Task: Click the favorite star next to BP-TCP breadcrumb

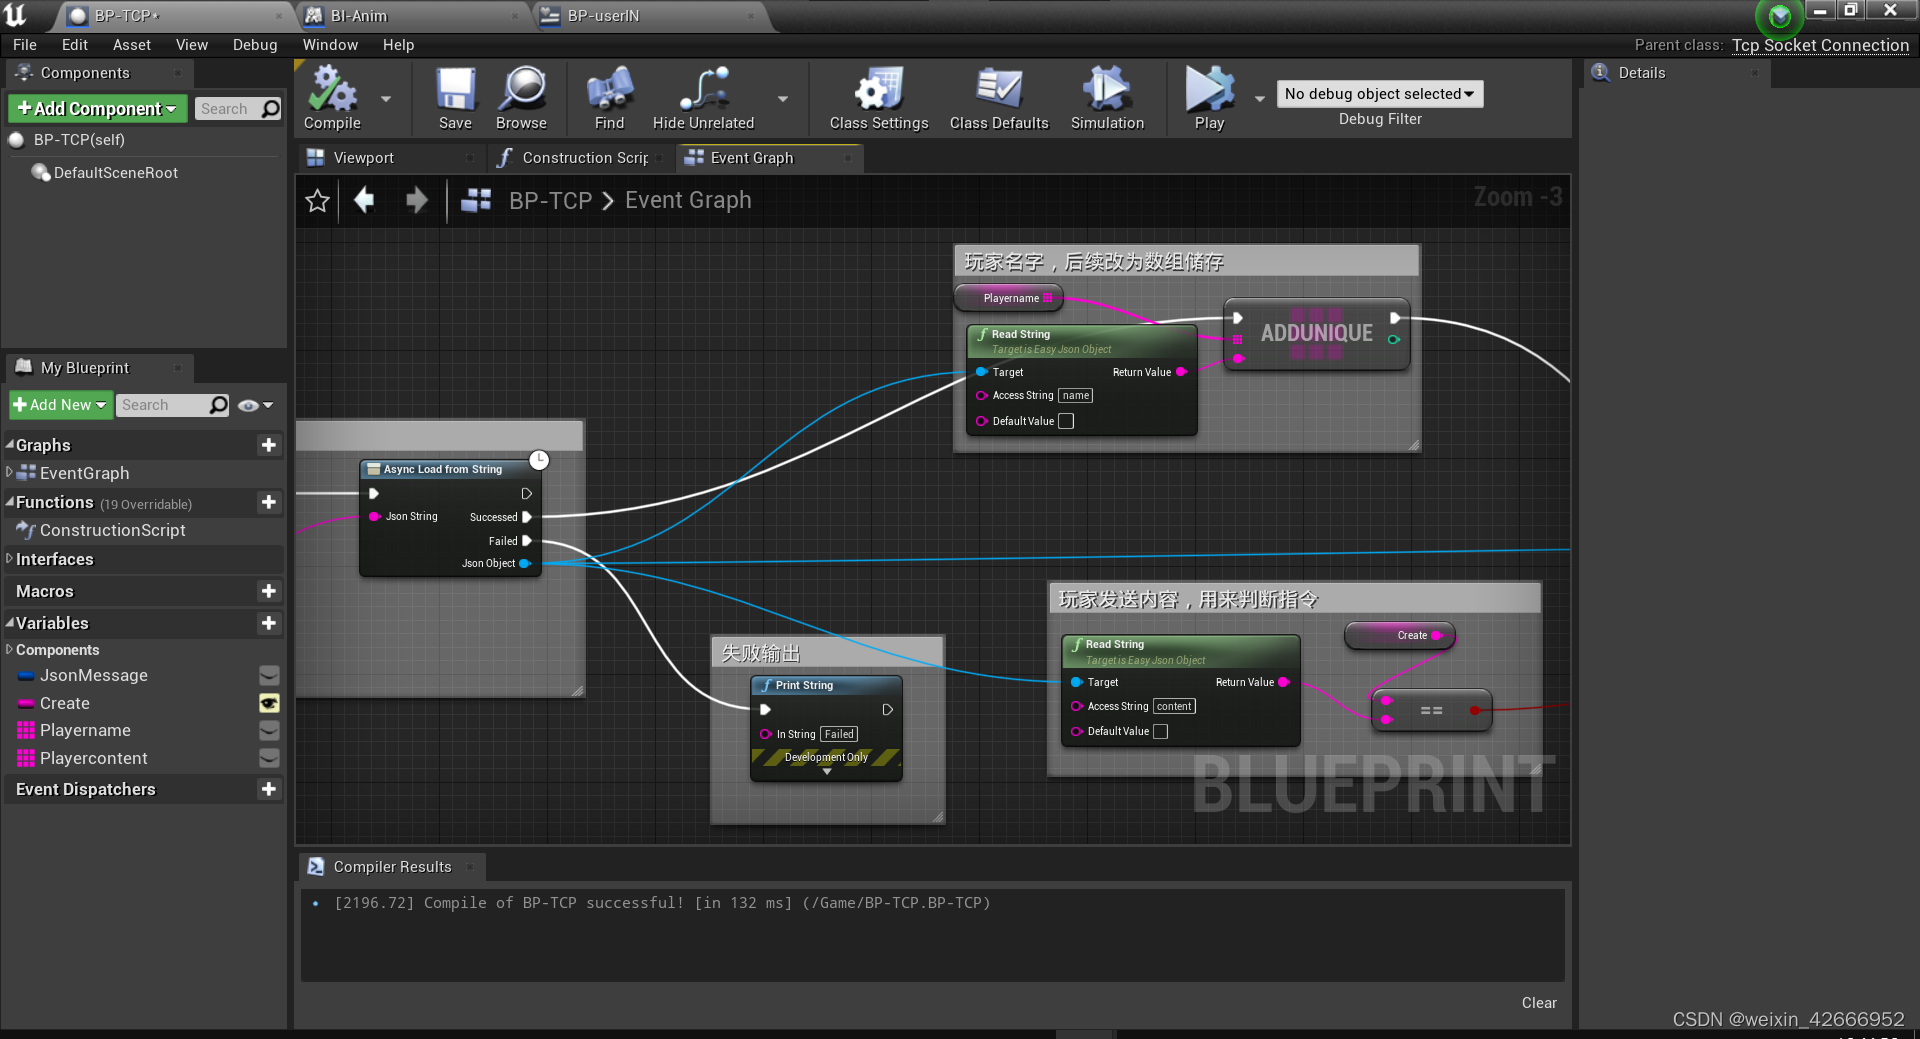Action: pyautogui.click(x=317, y=200)
